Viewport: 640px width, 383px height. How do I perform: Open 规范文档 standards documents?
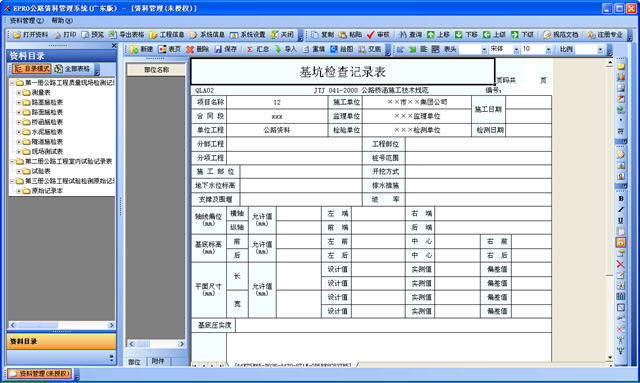pyautogui.click(x=561, y=35)
